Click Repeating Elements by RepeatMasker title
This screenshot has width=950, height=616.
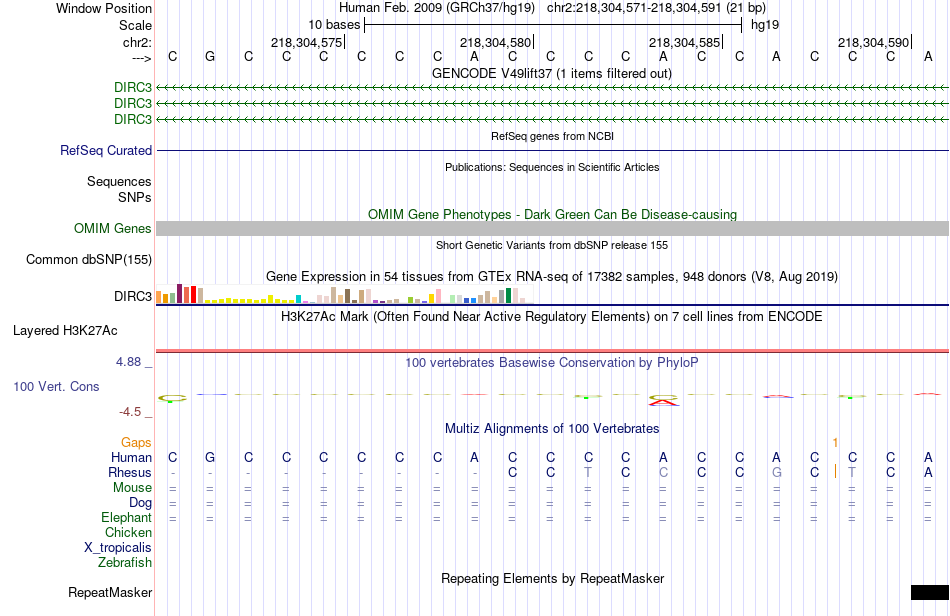pos(553,578)
